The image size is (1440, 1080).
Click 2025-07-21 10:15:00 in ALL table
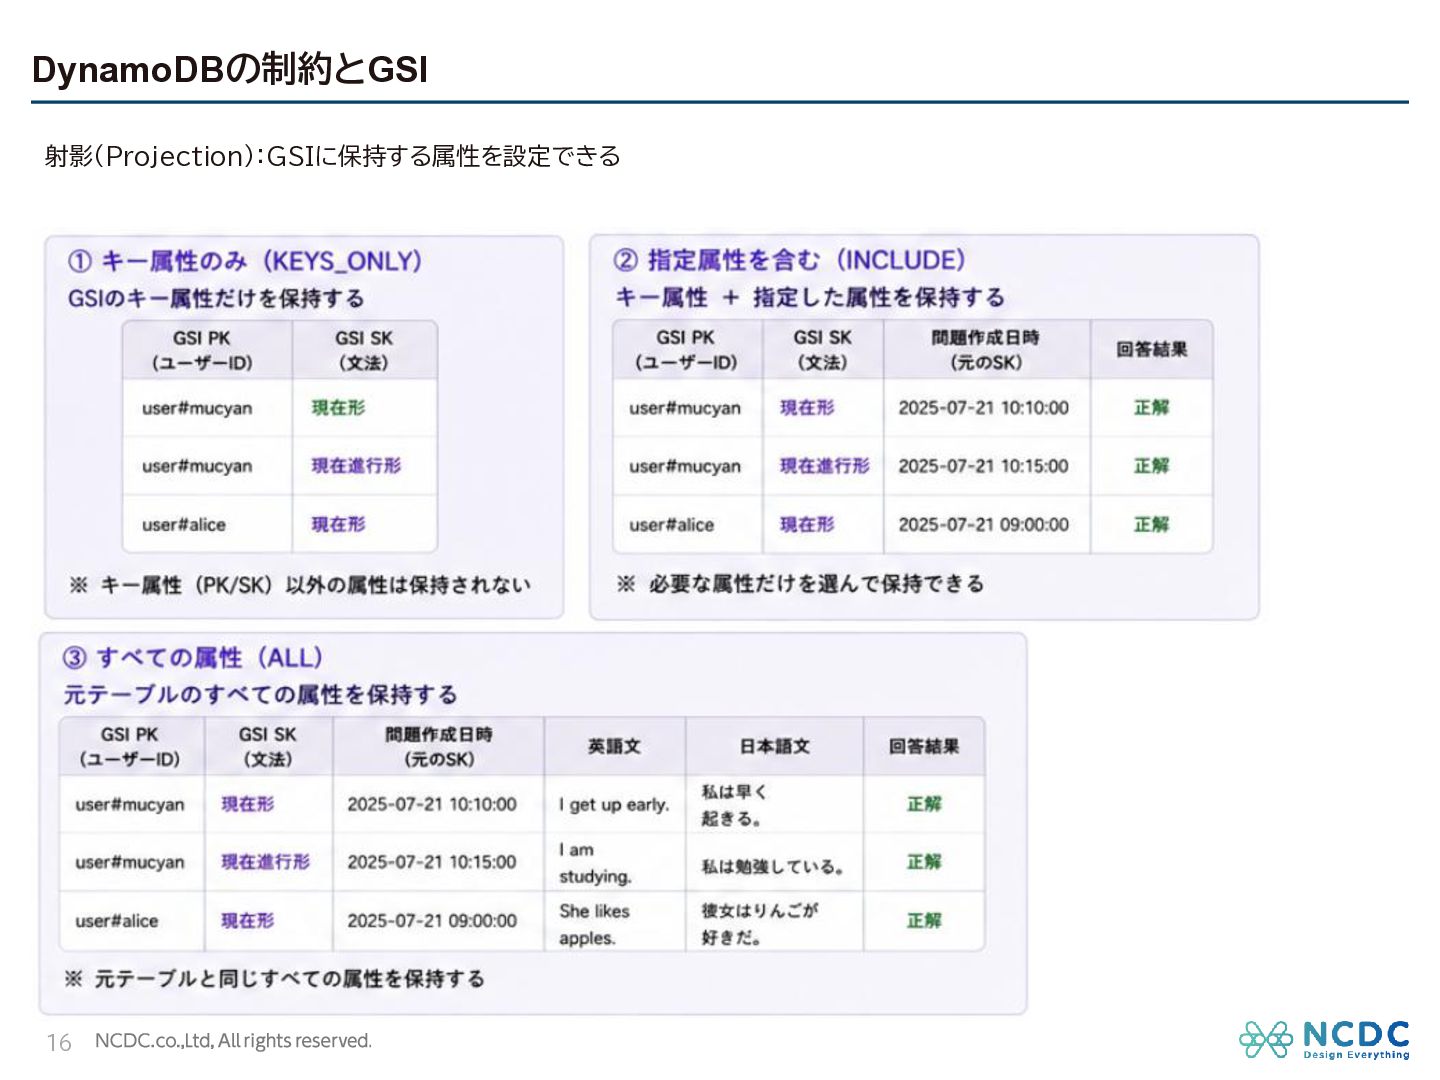432,862
